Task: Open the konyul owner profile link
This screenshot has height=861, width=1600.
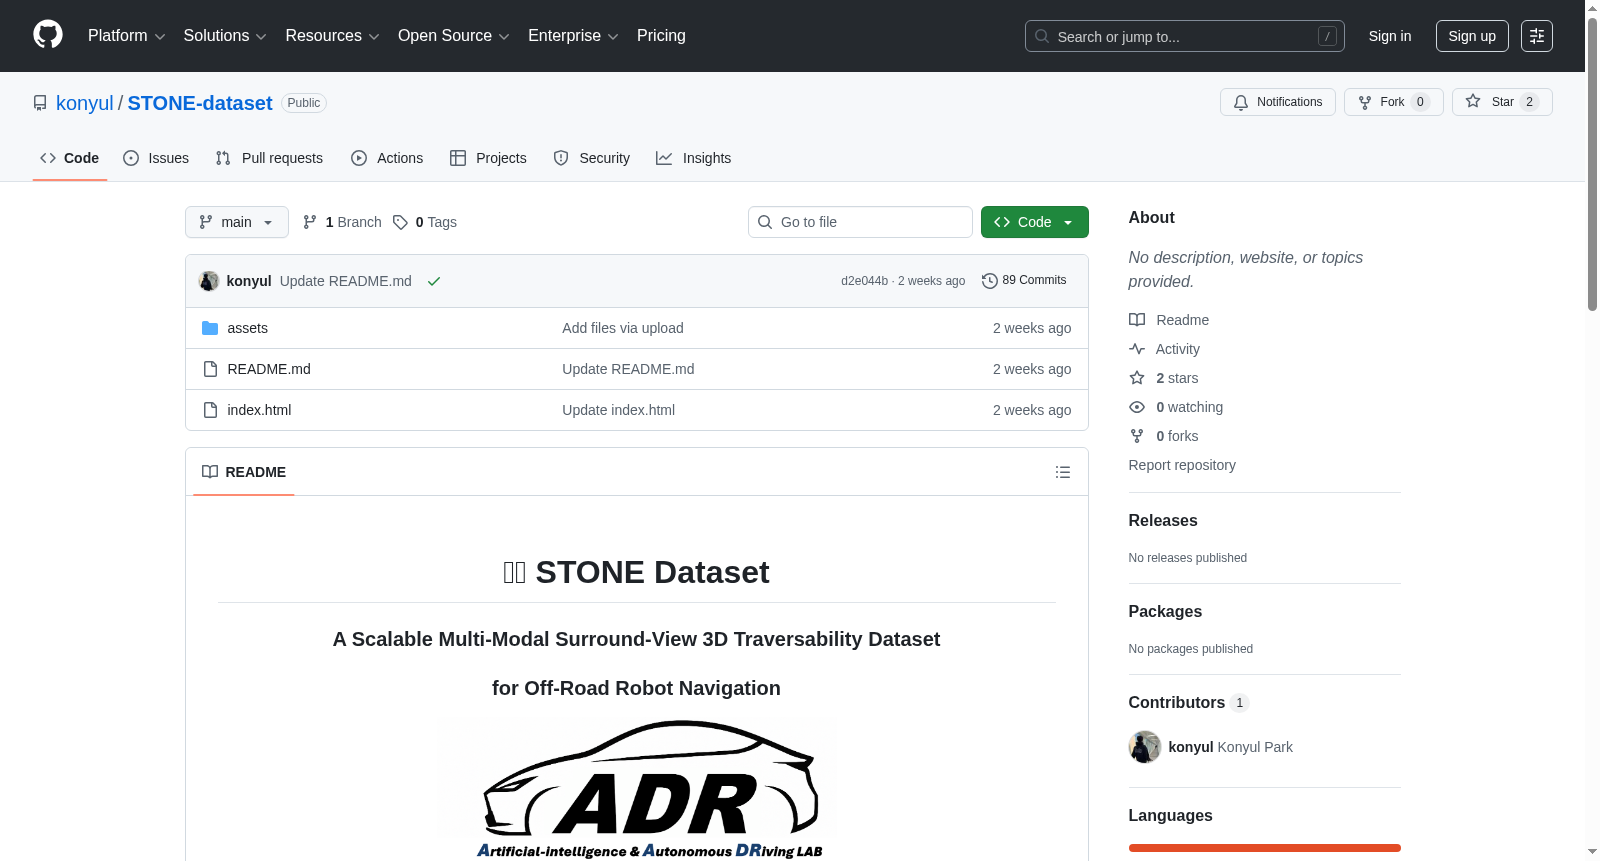Action: [x=85, y=103]
